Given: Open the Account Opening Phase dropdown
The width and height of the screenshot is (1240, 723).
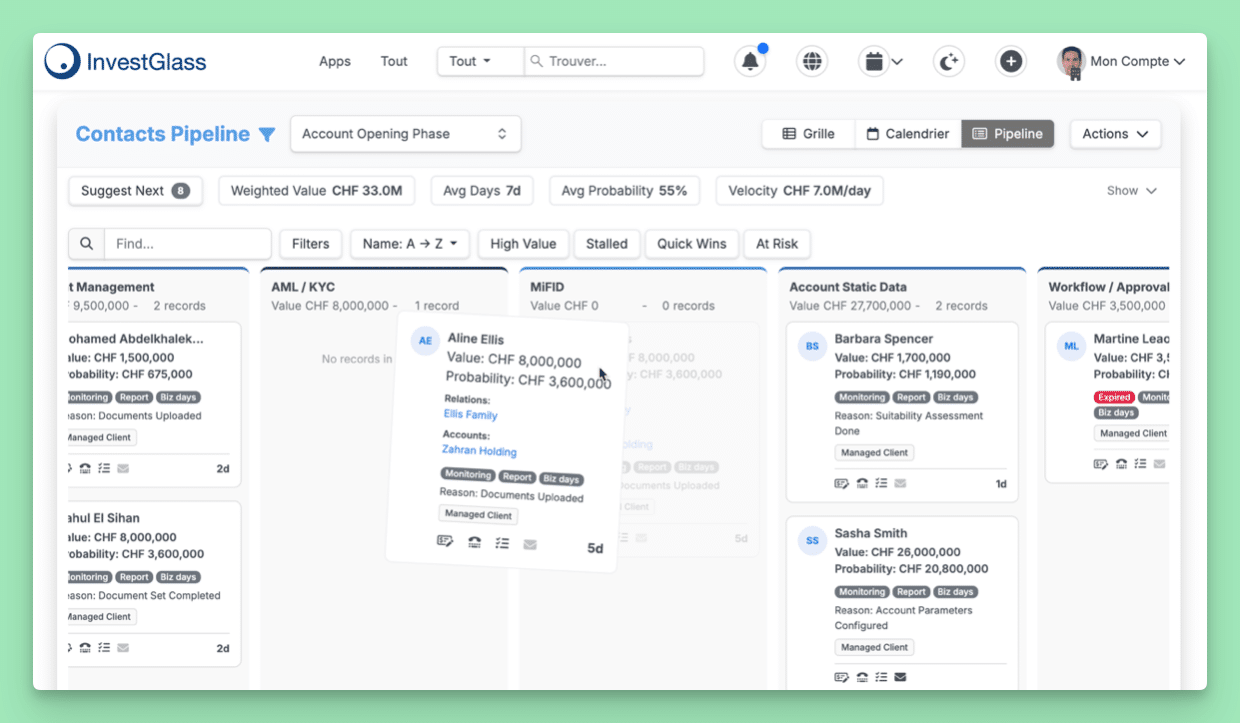Looking at the screenshot, I should tap(405, 134).
